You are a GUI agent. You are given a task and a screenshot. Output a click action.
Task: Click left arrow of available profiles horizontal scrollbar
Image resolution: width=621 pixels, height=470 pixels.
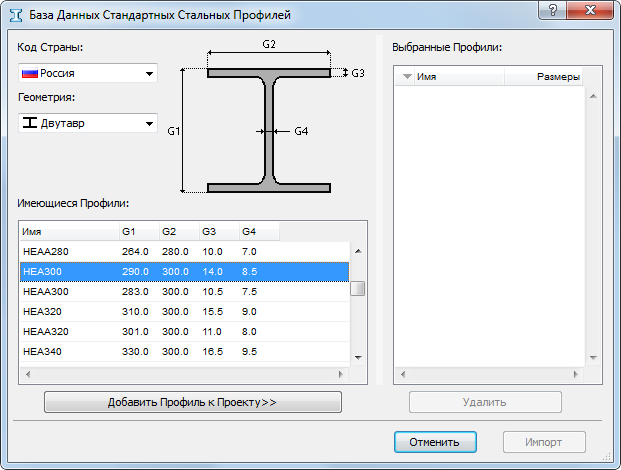click(28, 374)
